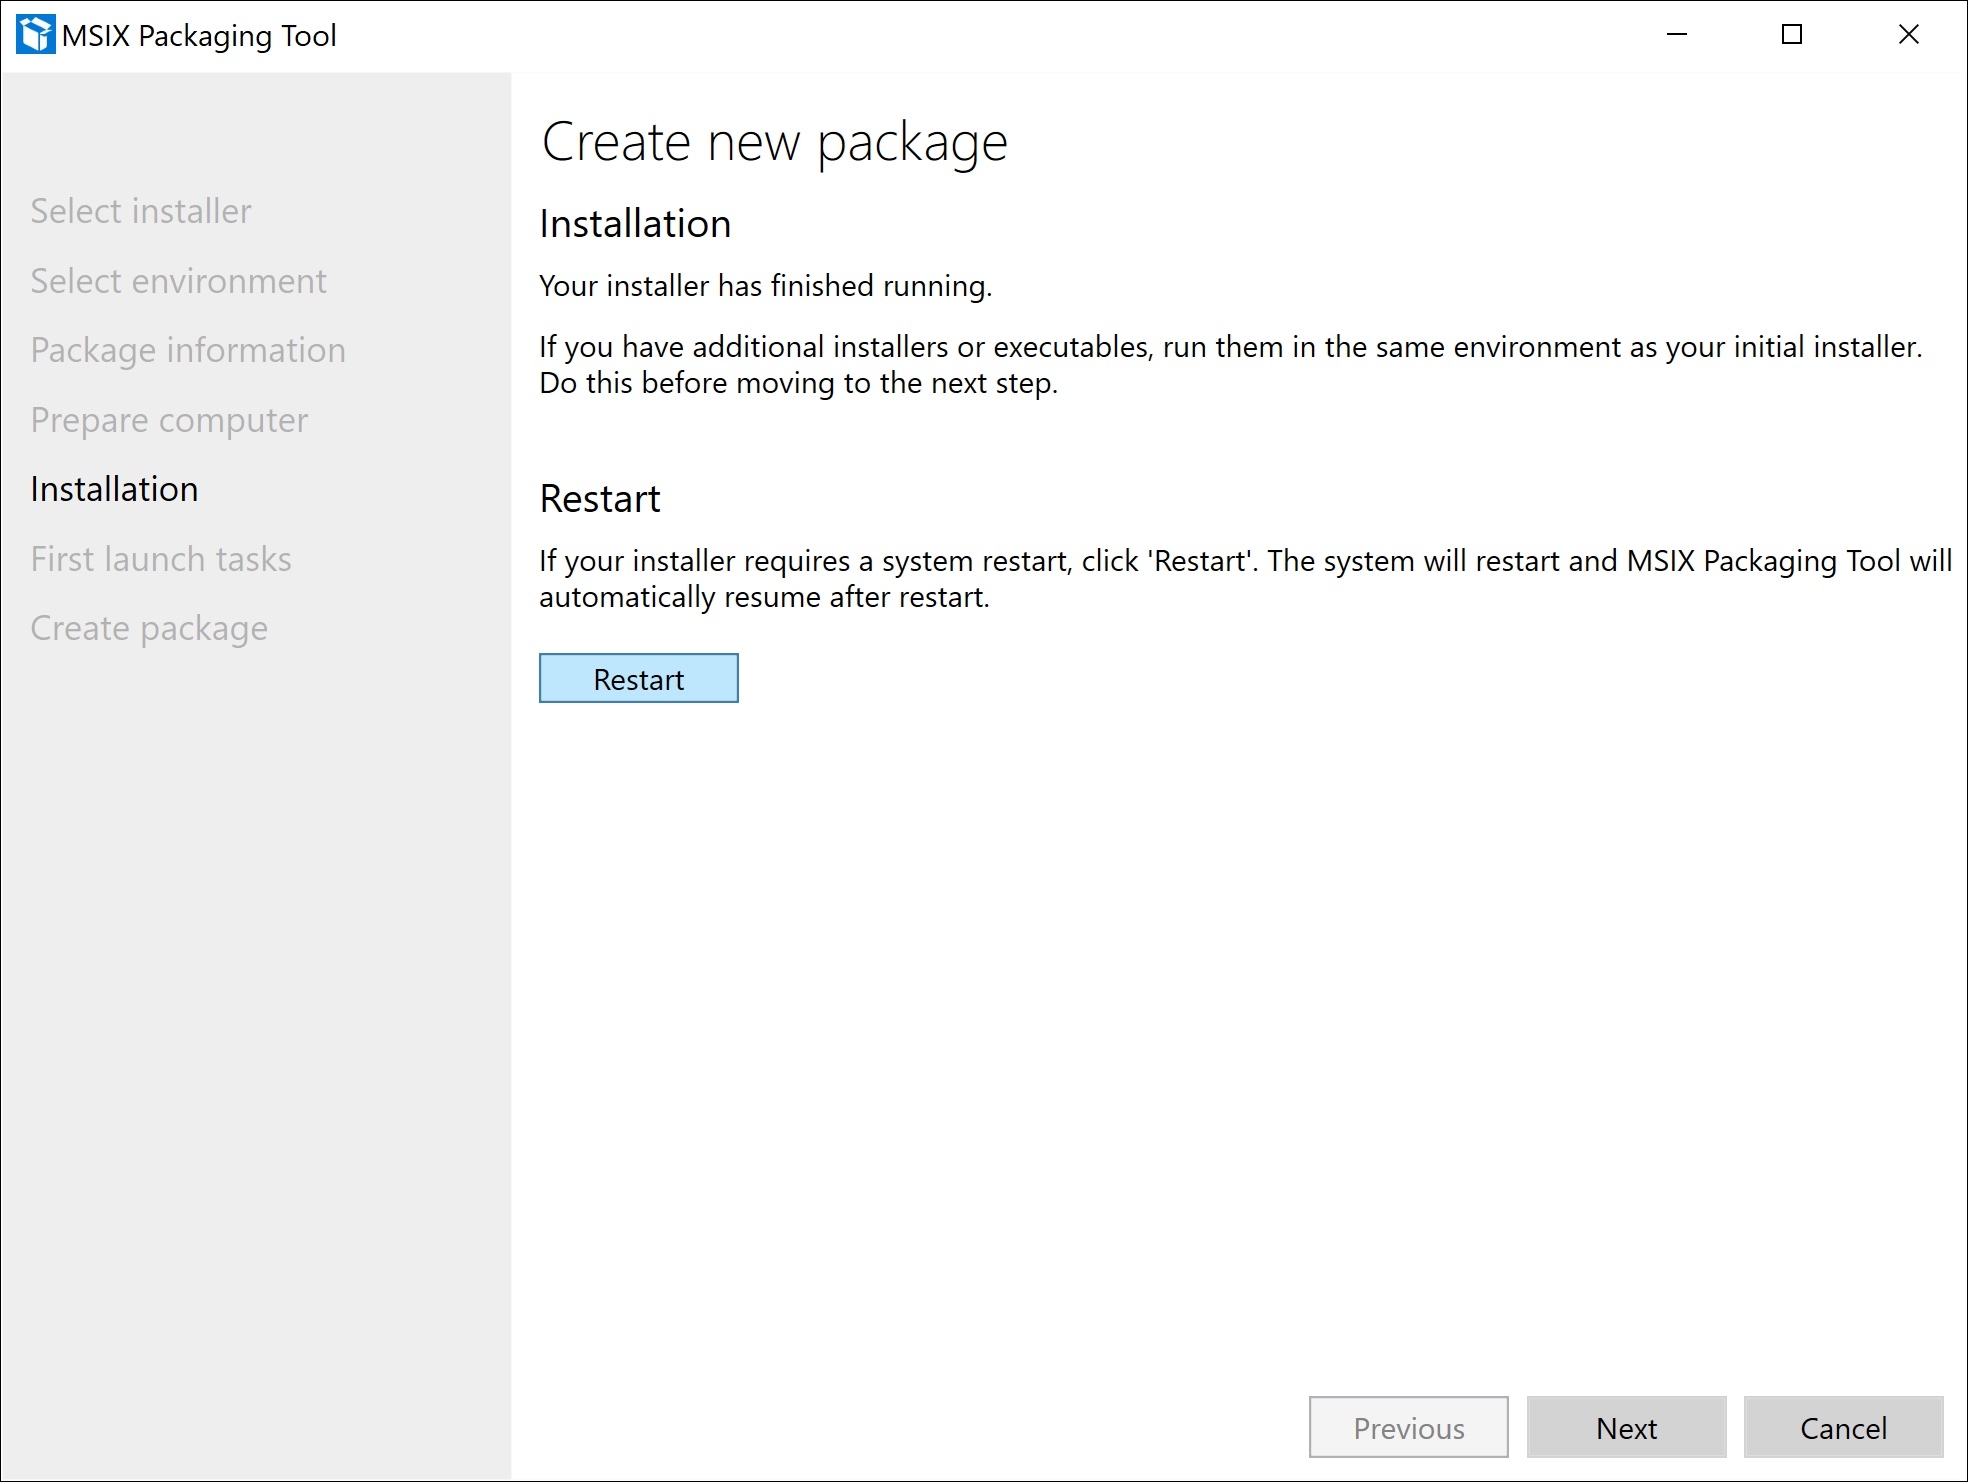
Task: Select the Installation step in the sidebar
Action: coord(114,489)
